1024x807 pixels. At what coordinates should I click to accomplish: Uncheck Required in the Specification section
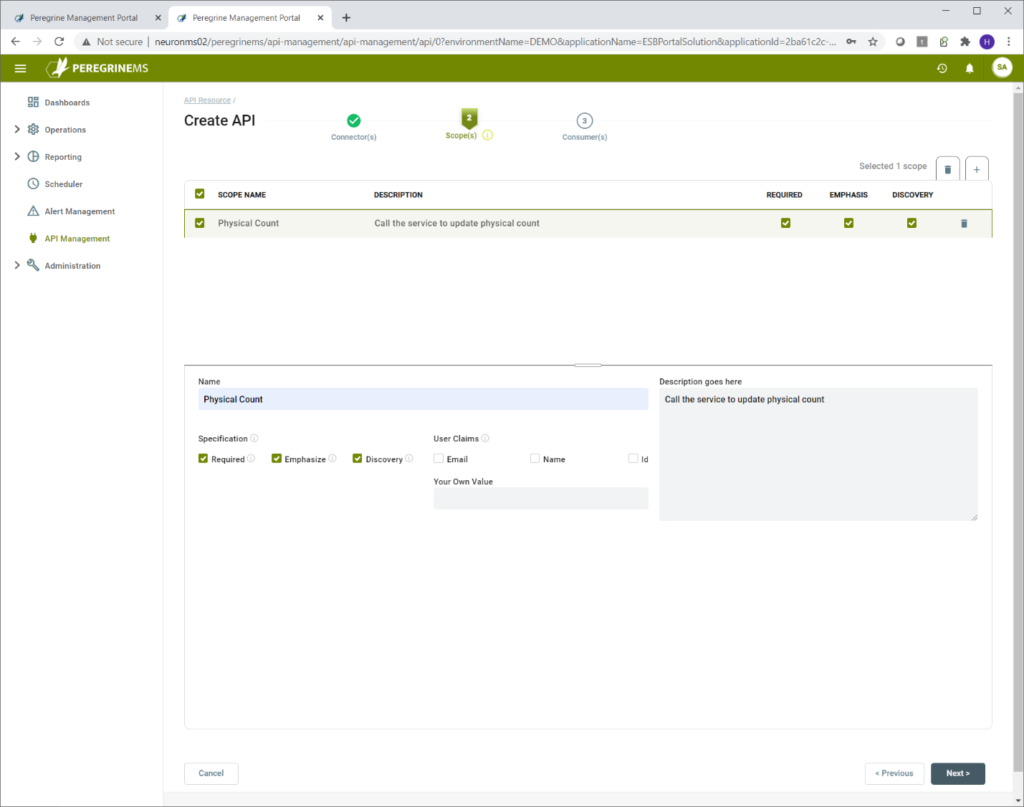(x=203, y=458)
